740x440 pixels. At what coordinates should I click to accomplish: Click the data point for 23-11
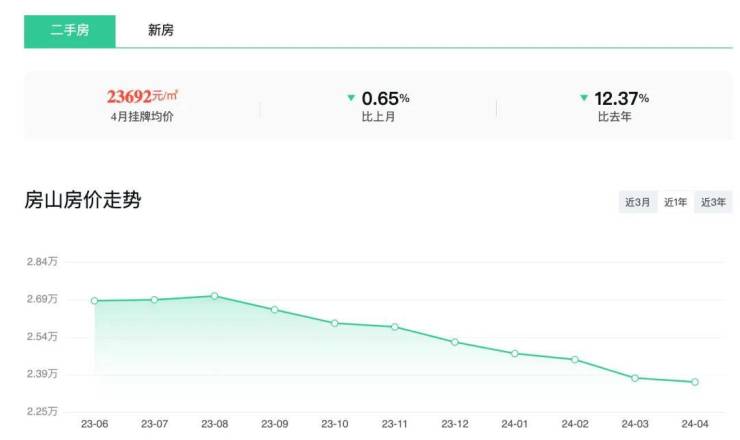click(x=394, y=327)
